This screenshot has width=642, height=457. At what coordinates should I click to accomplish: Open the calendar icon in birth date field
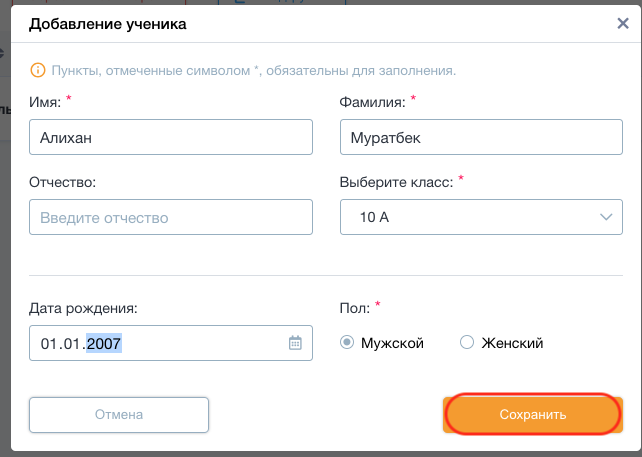[x=295, y=343]
